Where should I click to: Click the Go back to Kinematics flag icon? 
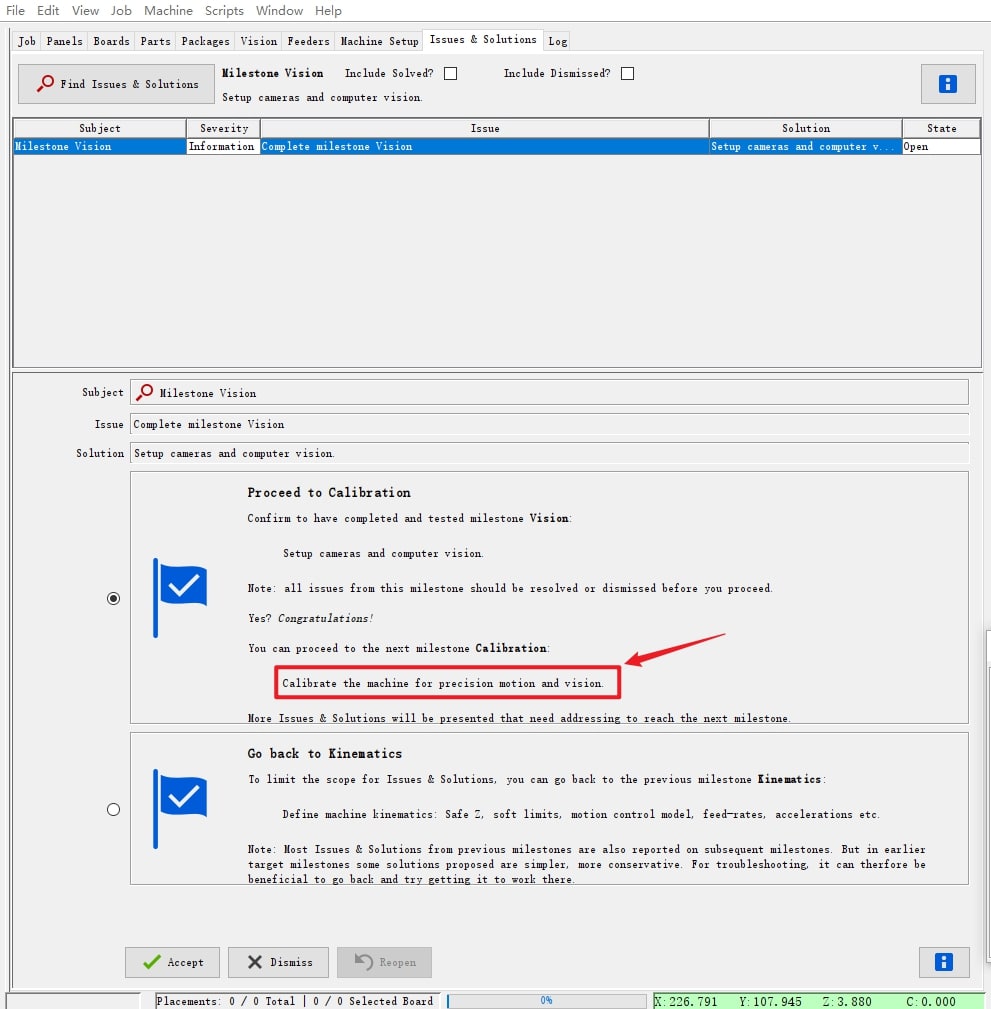point(180,809)
